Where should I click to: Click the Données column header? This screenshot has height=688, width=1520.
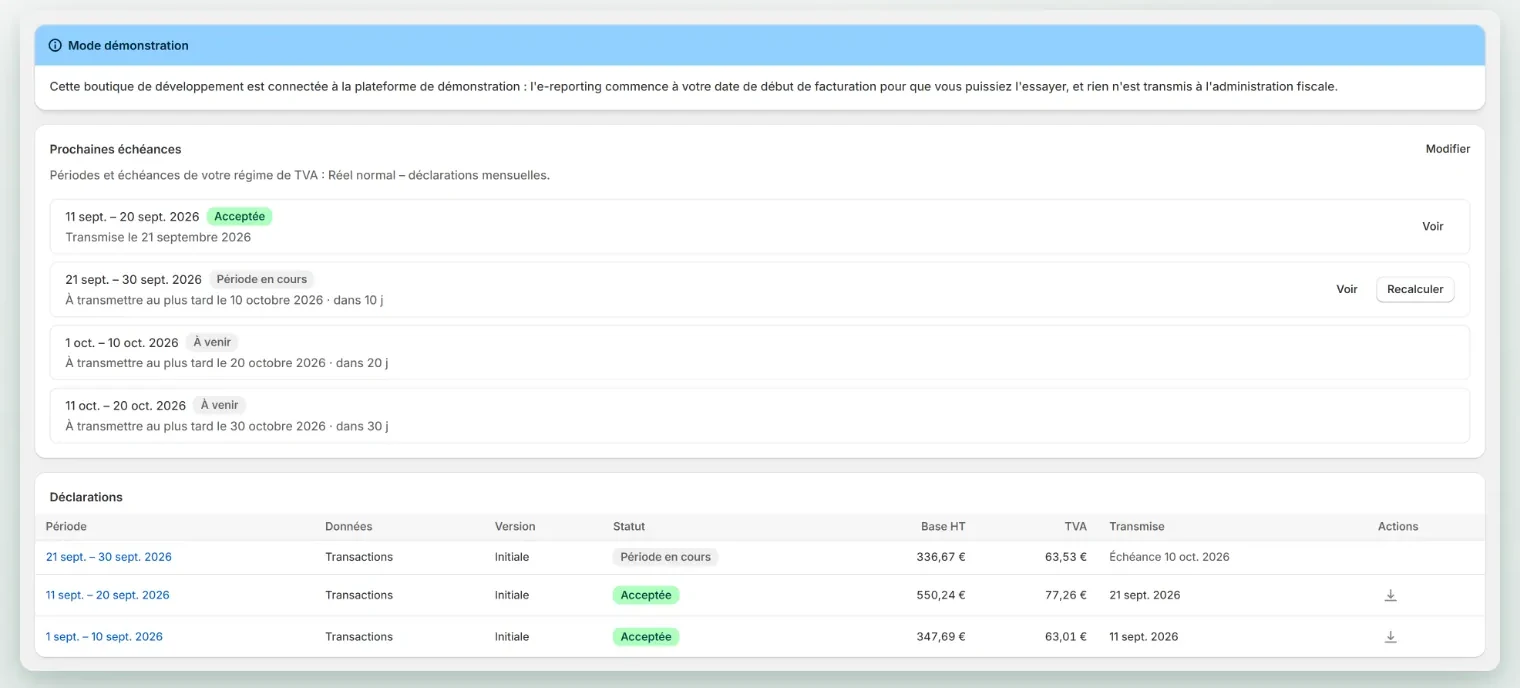coord(349,526)
